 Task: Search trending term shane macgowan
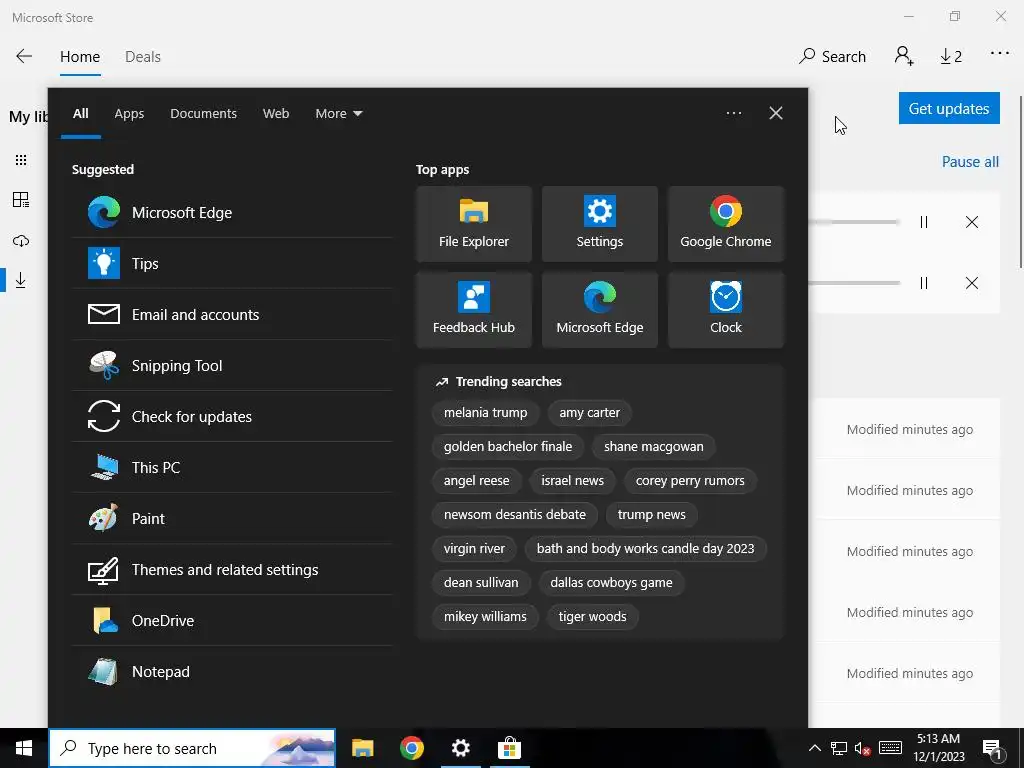[653, 447]
